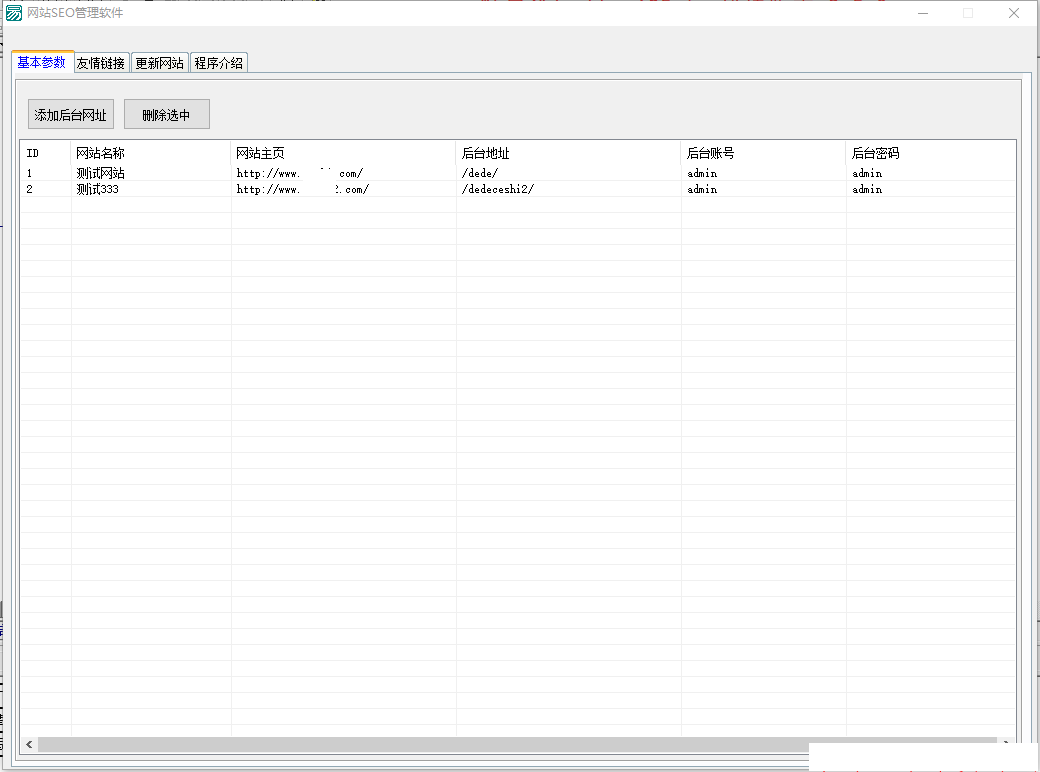Open the 更新网站 tab

pos(160,63)
